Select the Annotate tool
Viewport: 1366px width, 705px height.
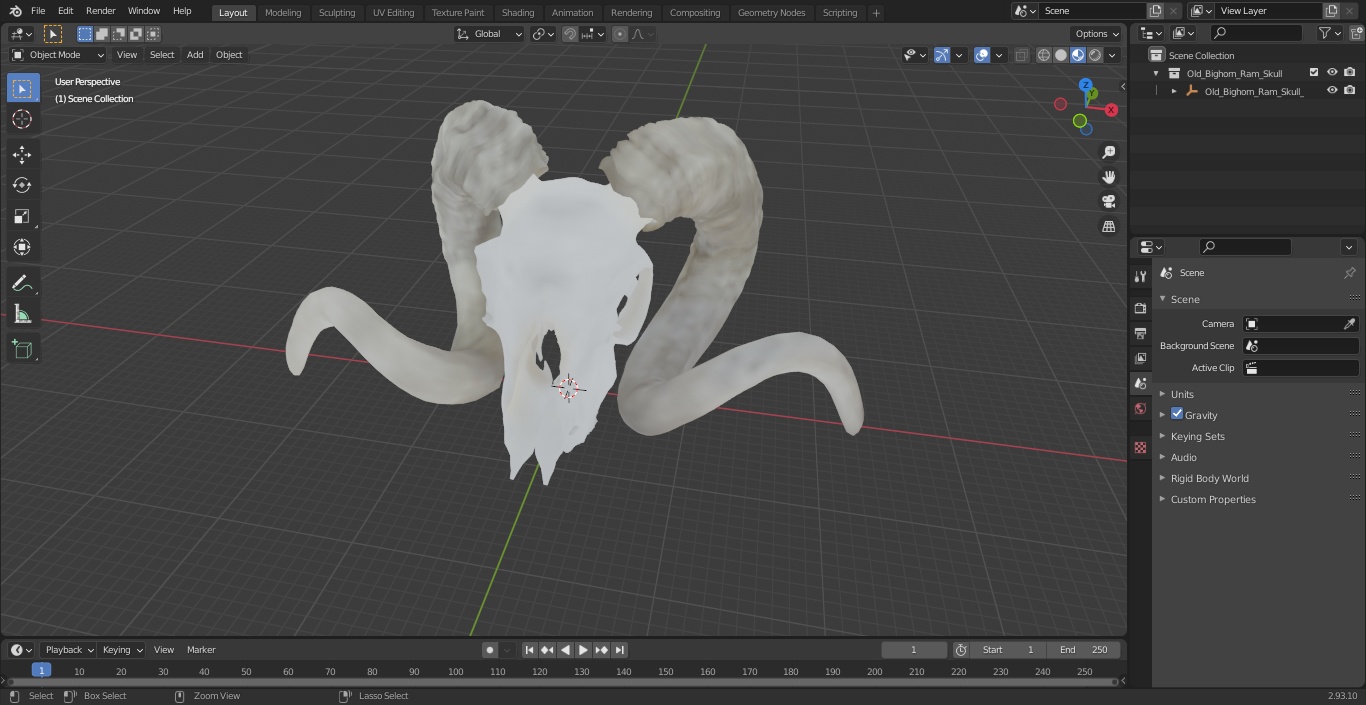point(22,284)
